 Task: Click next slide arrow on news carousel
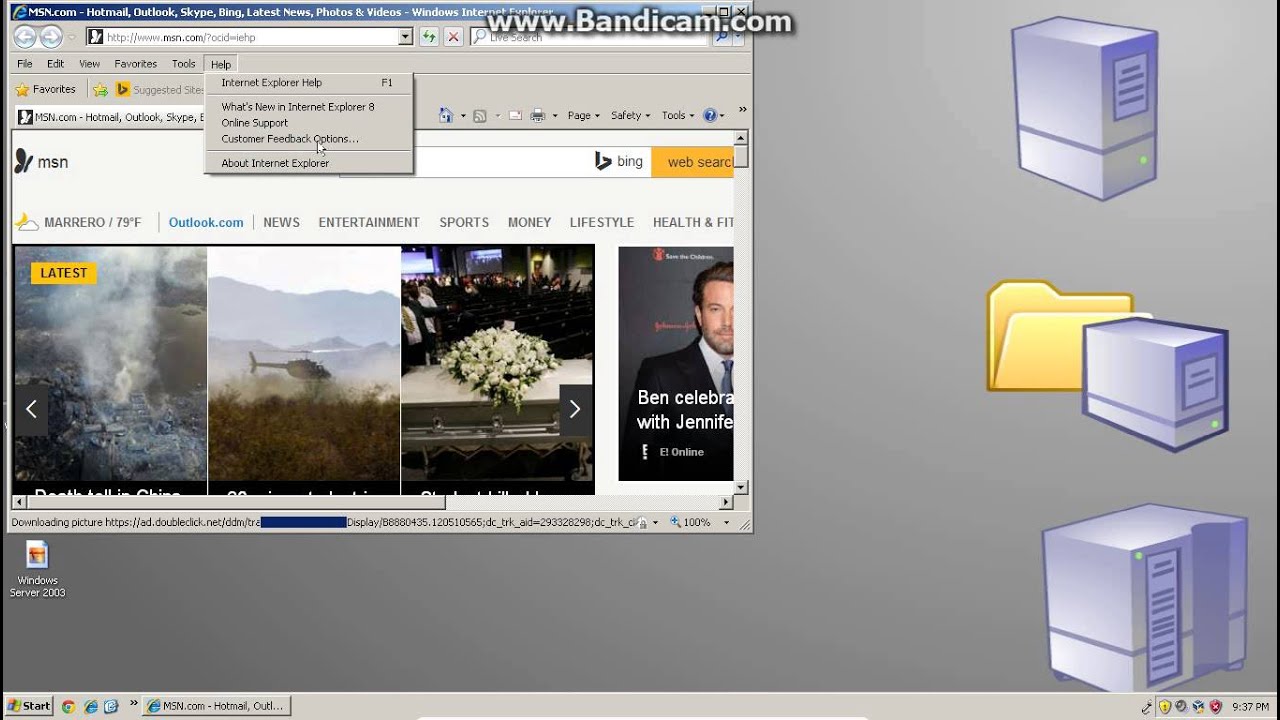click(575, 408)
